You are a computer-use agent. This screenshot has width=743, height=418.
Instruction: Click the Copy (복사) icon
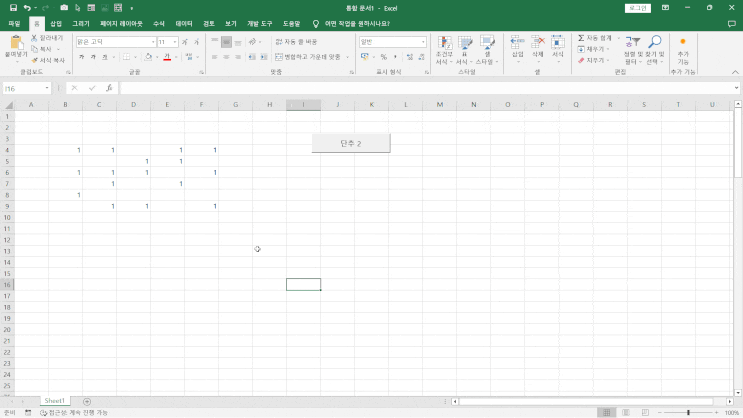click(34, 49)
